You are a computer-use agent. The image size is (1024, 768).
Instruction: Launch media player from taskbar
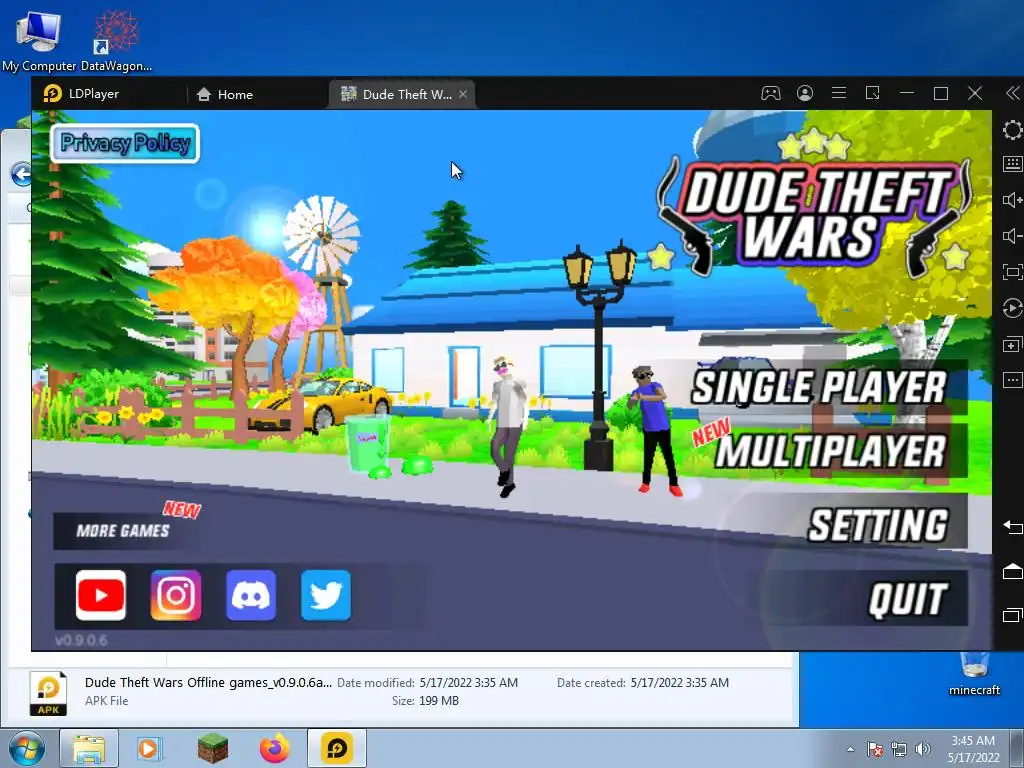[150, 748]
